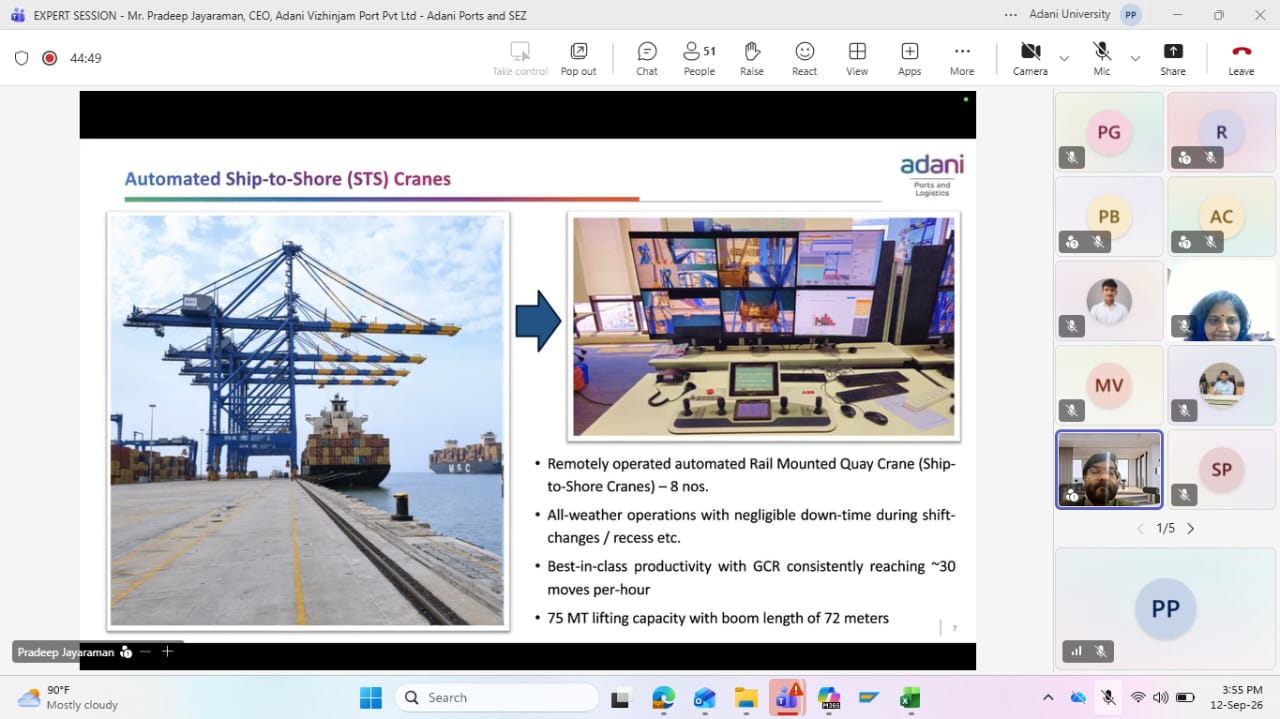This screenshot has height=719, width=1280.
Task: Click the page indicator 1/5
Action: pyautogui.click(x=1165, y=528)
